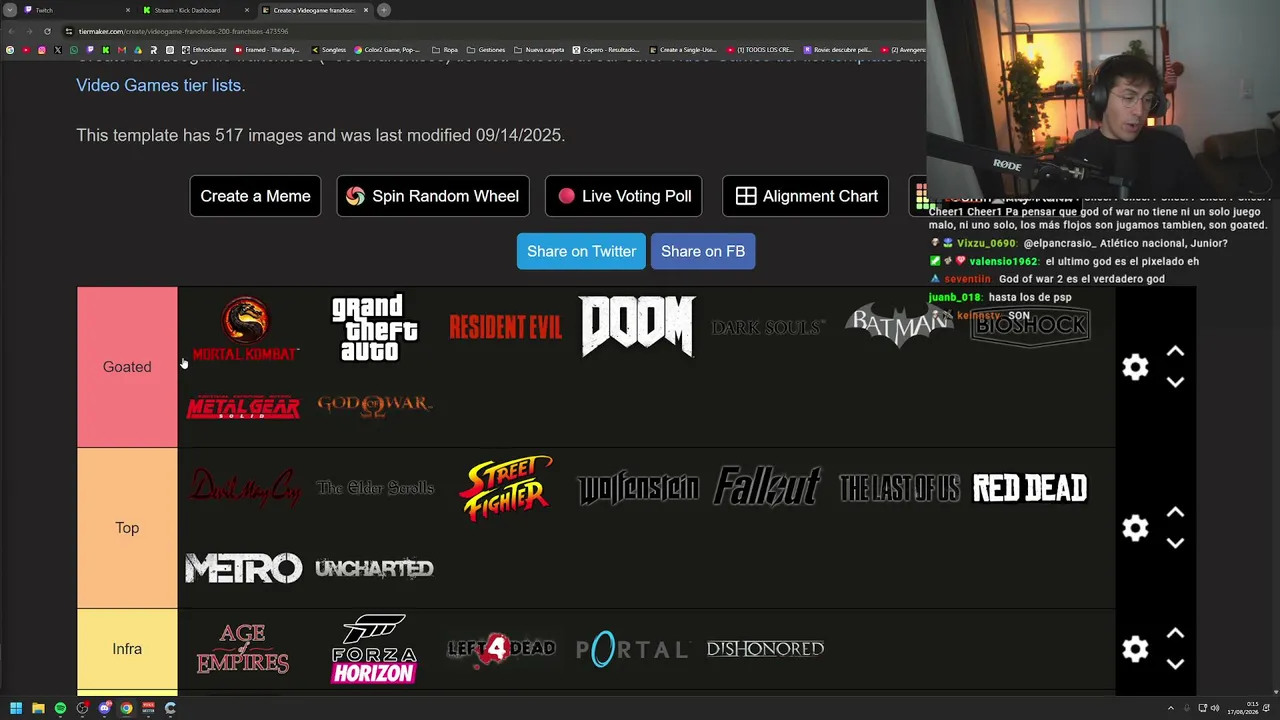
Task: Open settings gear for the Infra tier
Action: point(1135,649)
